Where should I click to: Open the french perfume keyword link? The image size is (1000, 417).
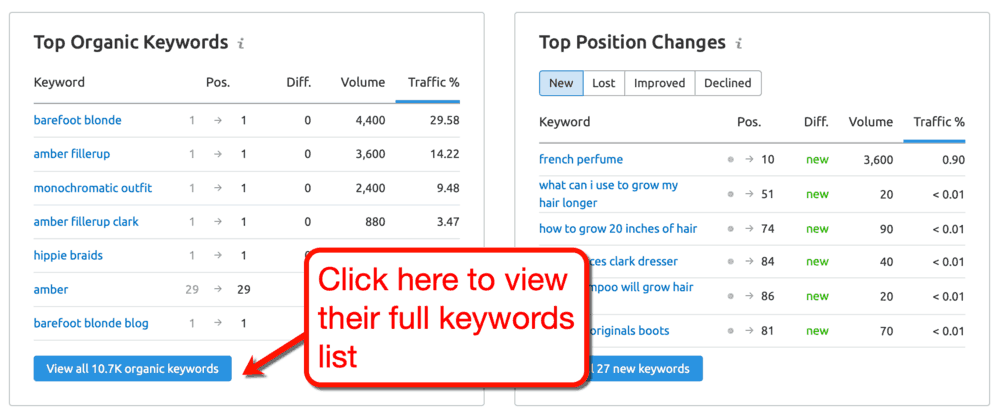point(581,159)
